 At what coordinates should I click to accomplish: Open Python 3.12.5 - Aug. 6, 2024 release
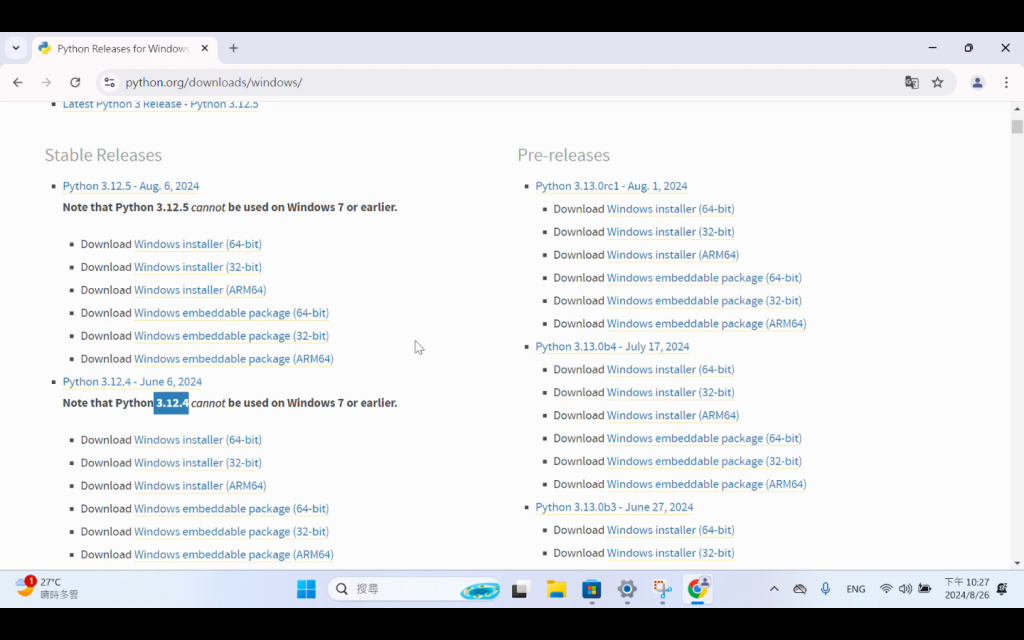click(x=131, y=186)
